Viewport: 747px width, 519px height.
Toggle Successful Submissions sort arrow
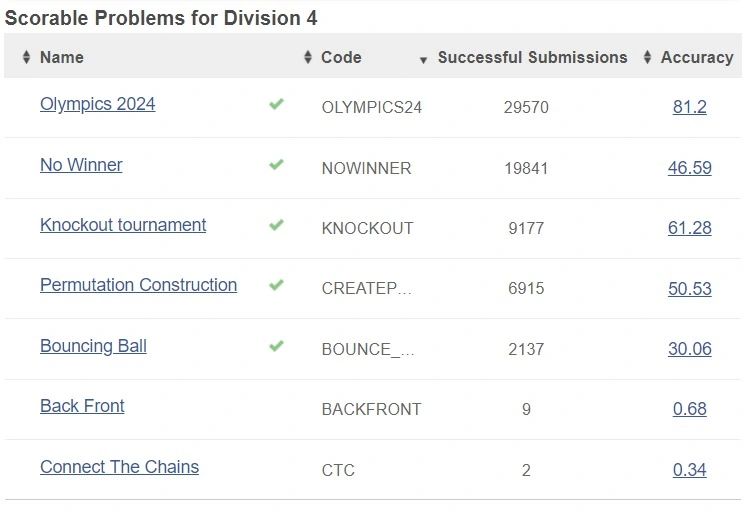point(423,60)
